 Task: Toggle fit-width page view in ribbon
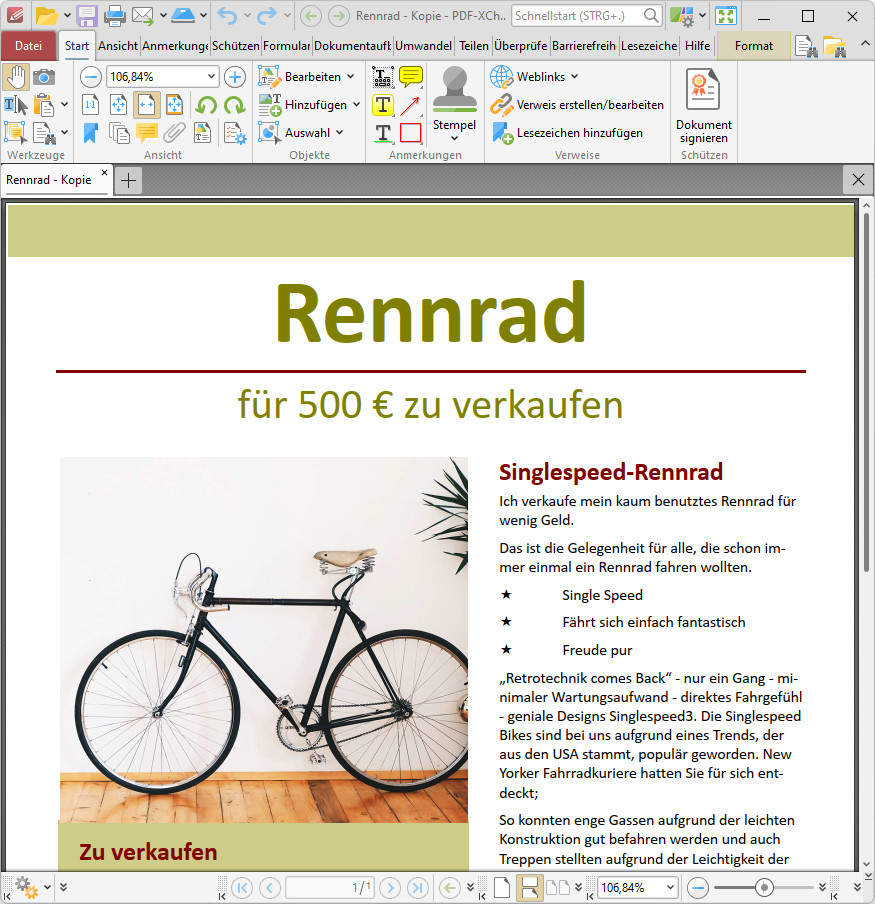pyautogui.click(x=146, y=105)
